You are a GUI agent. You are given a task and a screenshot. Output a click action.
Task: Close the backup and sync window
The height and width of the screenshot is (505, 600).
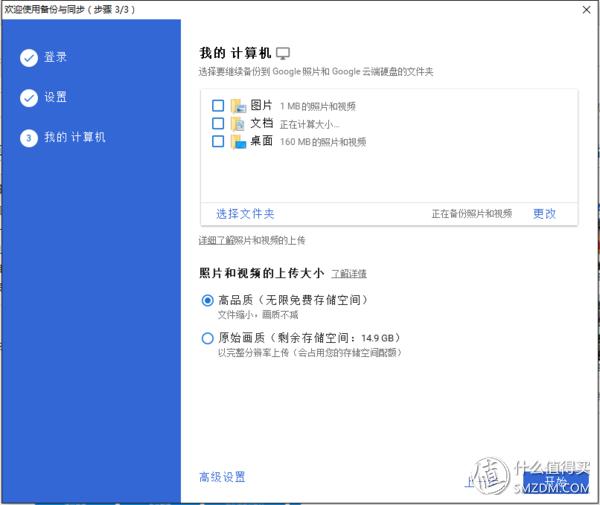586,10
